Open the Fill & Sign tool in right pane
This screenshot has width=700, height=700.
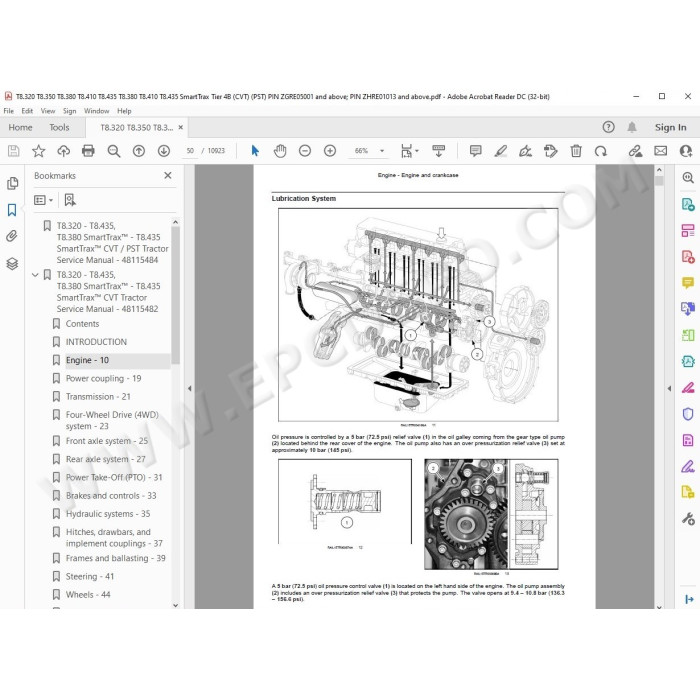tap(688, 388)
